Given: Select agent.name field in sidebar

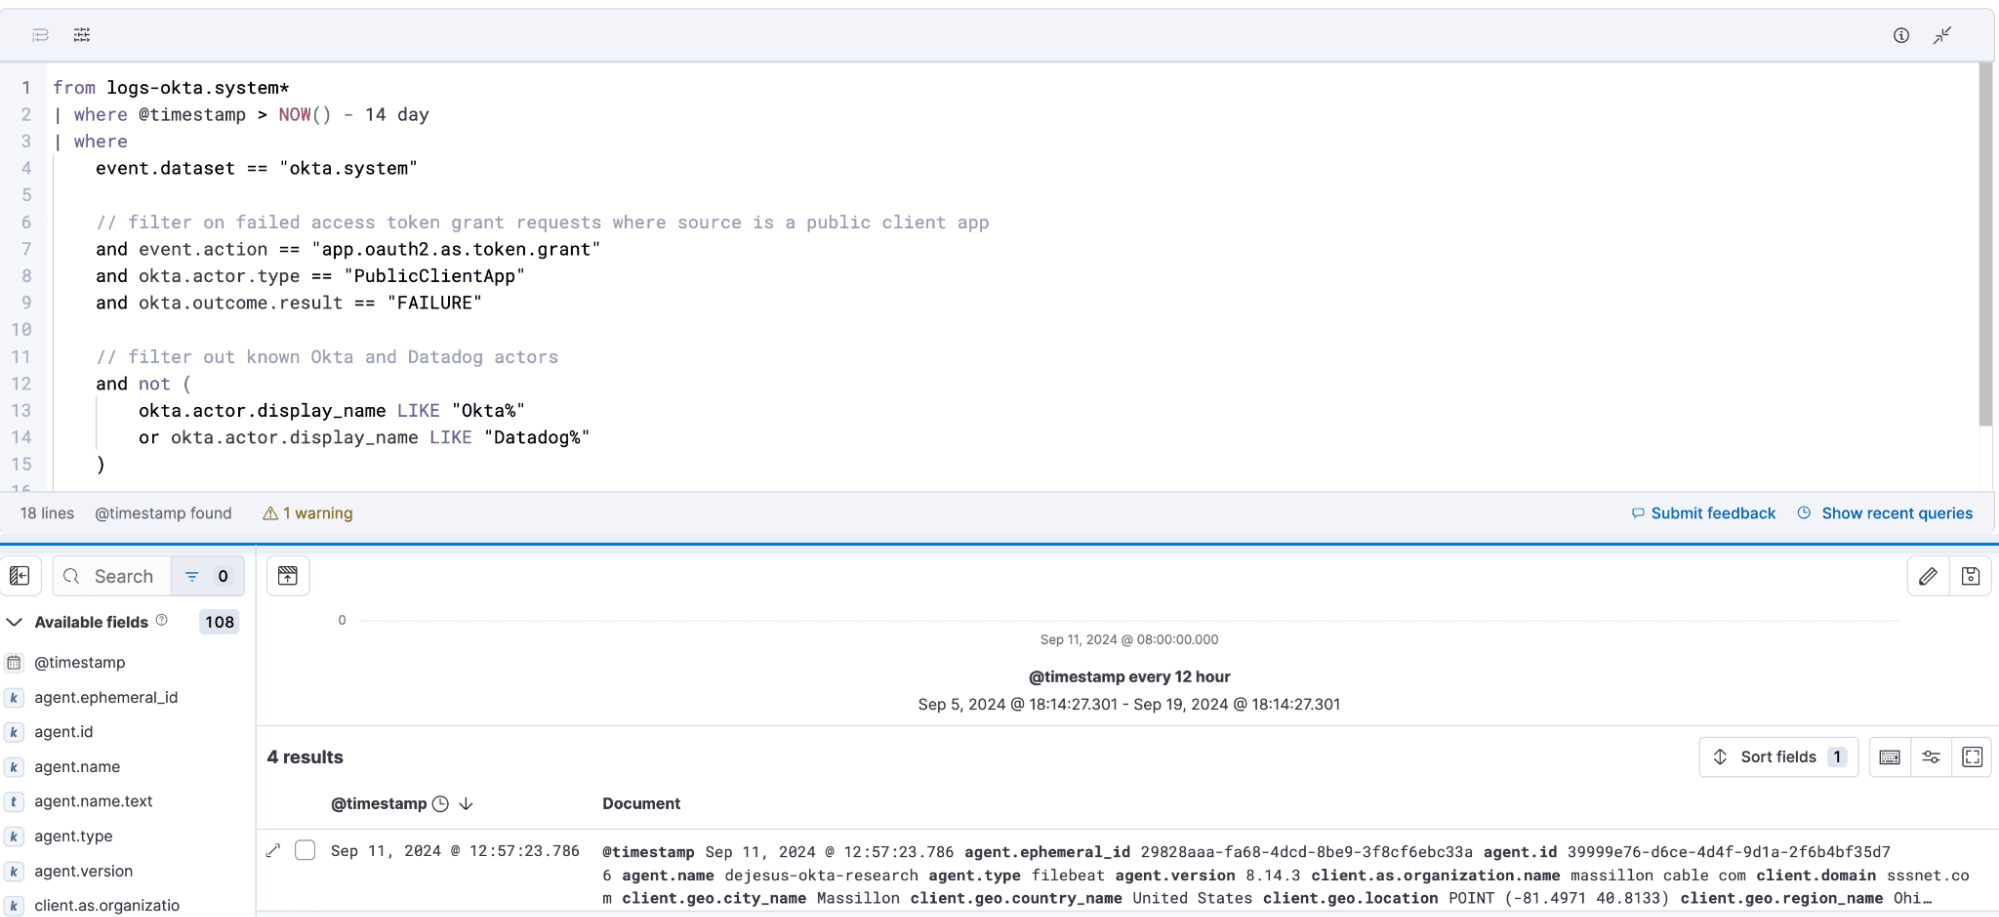Looking at the screenshot, I should point(77,767).
